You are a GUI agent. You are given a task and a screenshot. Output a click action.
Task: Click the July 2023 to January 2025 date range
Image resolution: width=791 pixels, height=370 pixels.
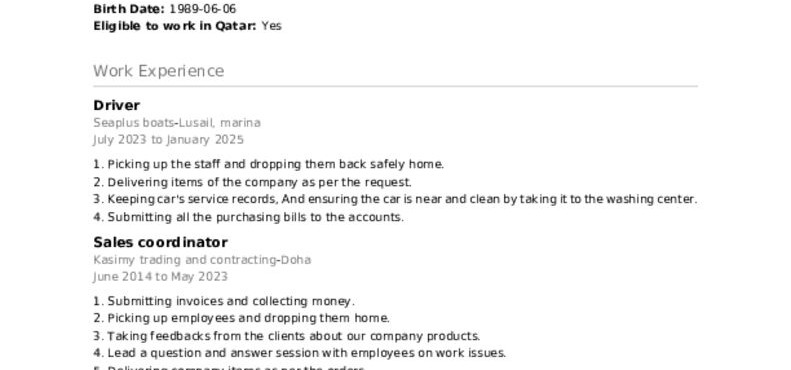[x=168, y=139]
